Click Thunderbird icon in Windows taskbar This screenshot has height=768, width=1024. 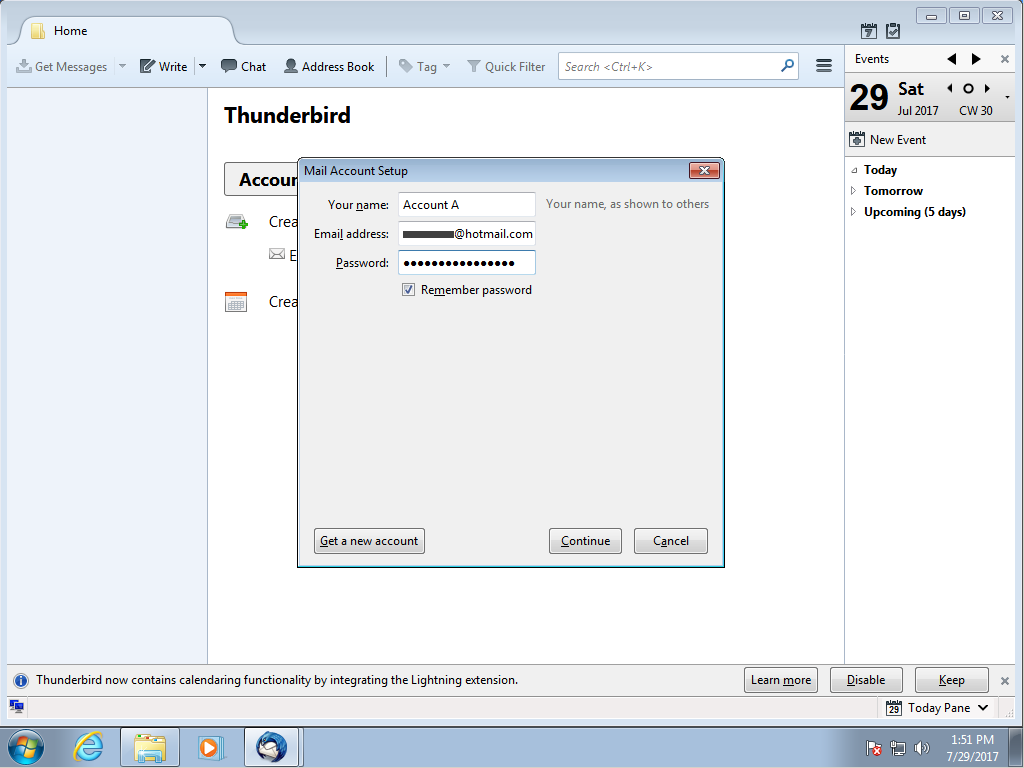(271, 747)
